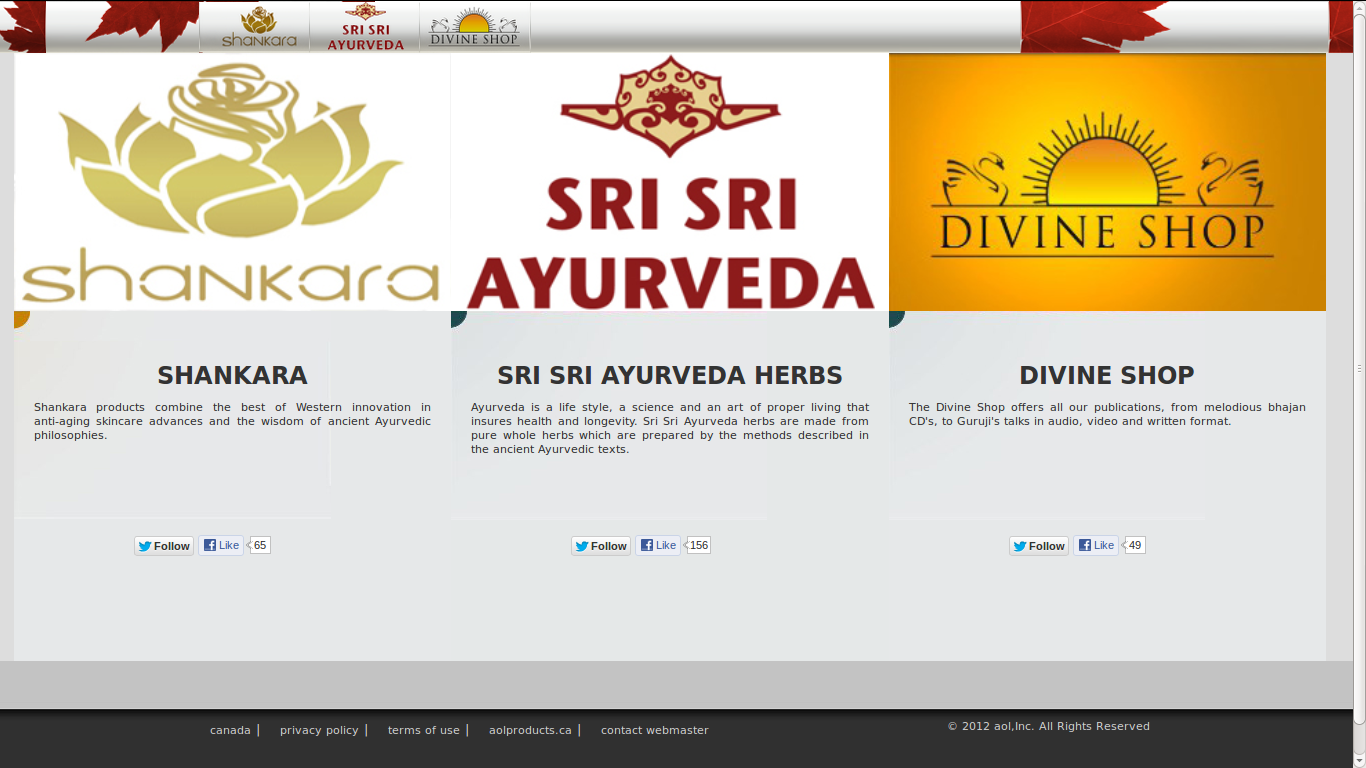Viewport: 1366px width, 768px height.
Task: Open the privacy policy footer link
Action: click(319, 730)
